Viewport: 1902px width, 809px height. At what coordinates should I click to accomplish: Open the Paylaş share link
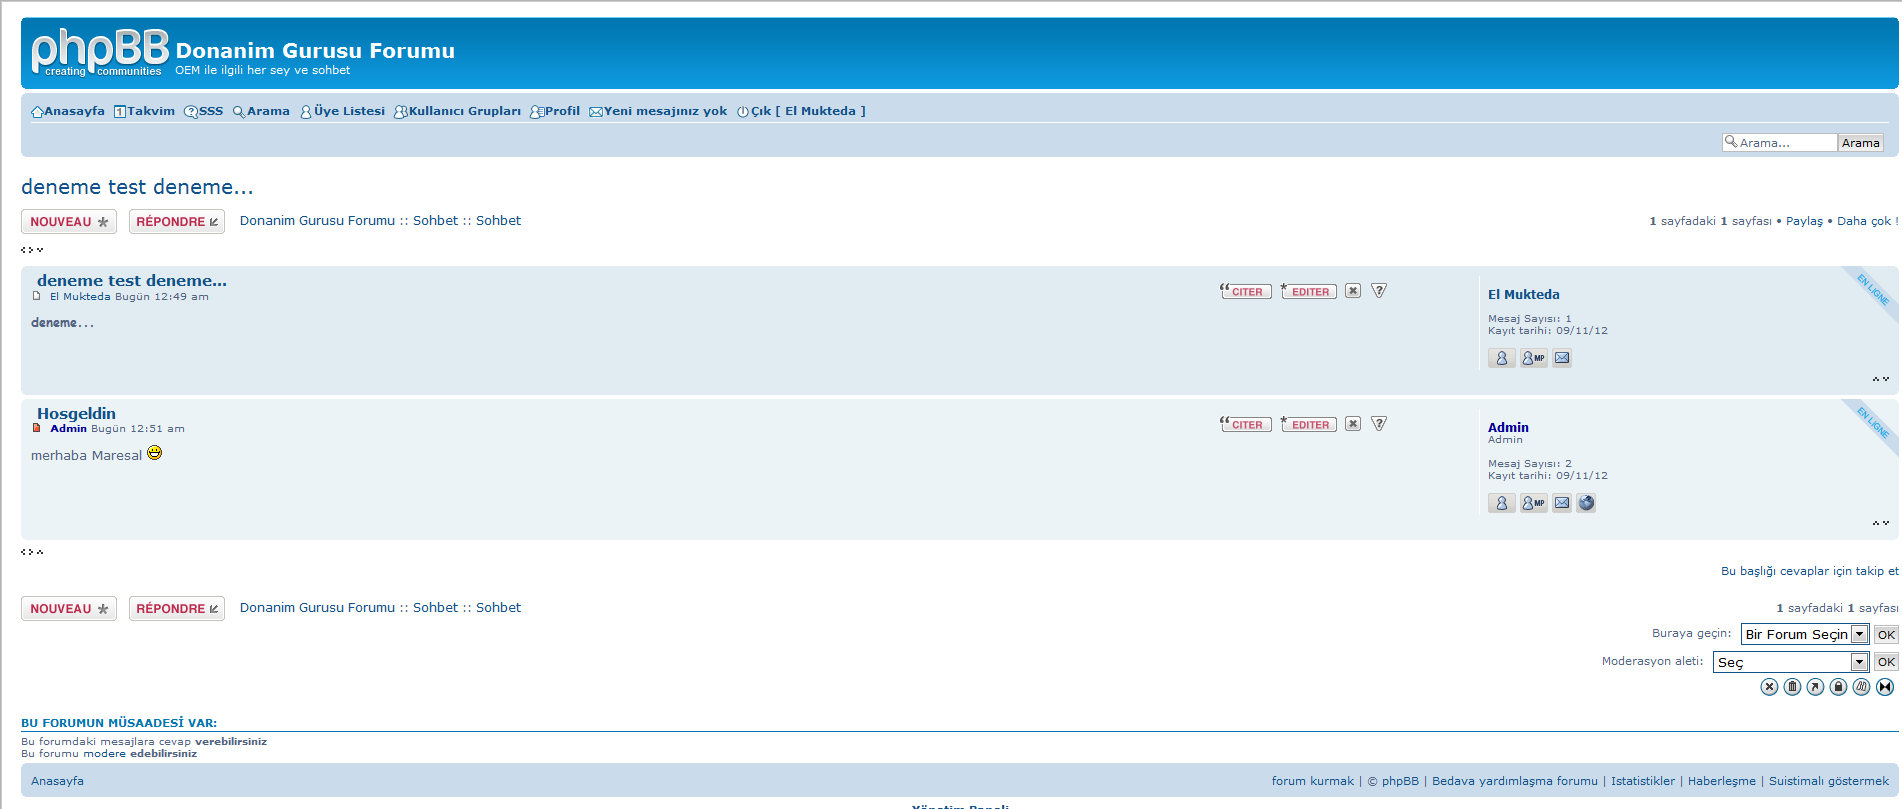[x=1804, y=221]
